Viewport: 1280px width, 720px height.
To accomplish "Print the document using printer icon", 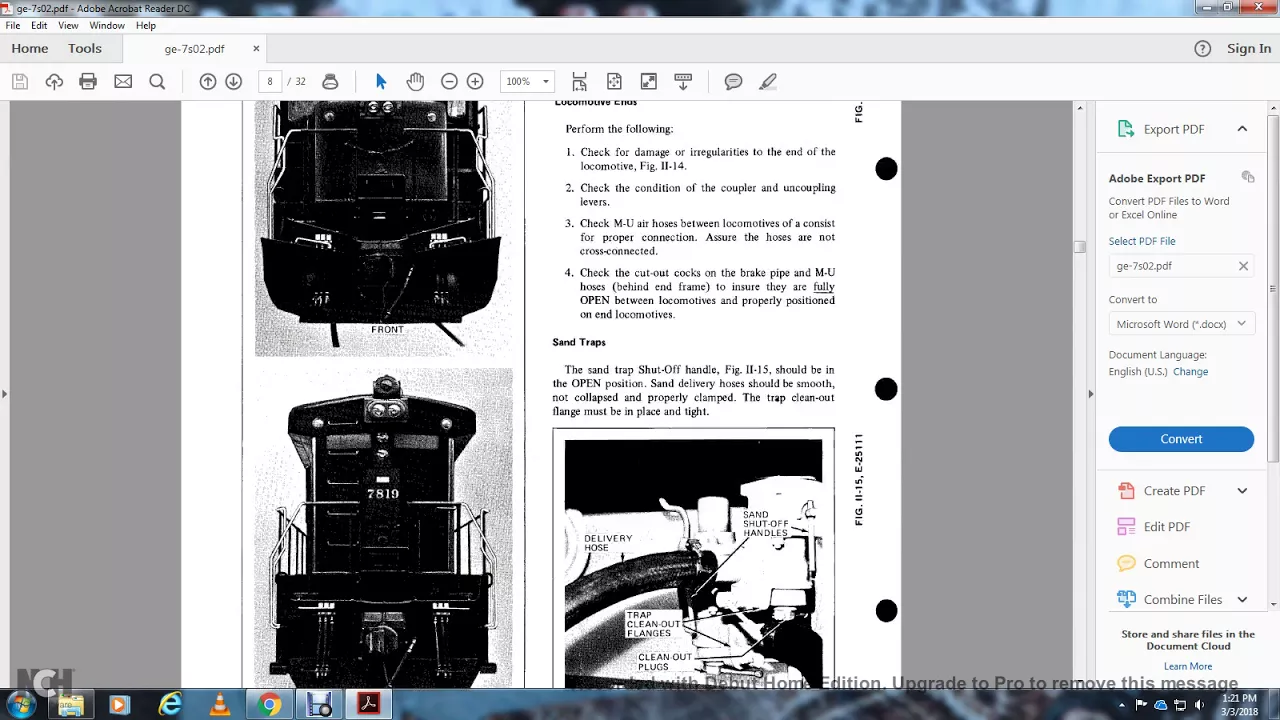I will 88,81.
